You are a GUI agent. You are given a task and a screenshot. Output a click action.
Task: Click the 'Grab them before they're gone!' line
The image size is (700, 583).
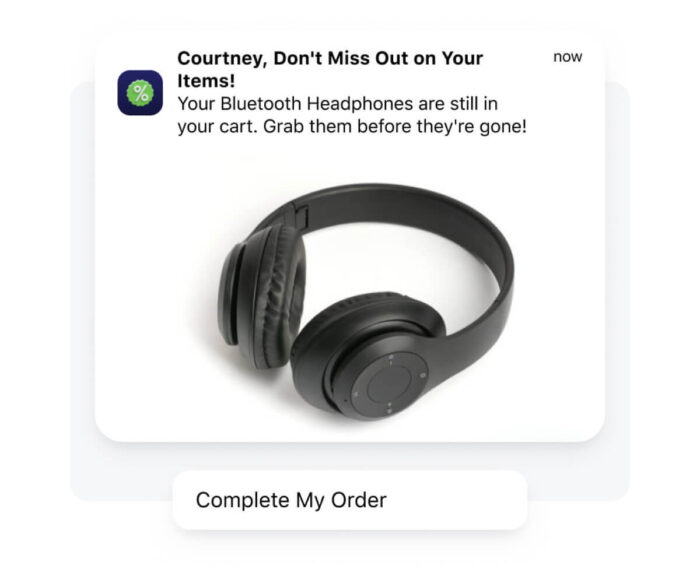(x=395, y=126)
